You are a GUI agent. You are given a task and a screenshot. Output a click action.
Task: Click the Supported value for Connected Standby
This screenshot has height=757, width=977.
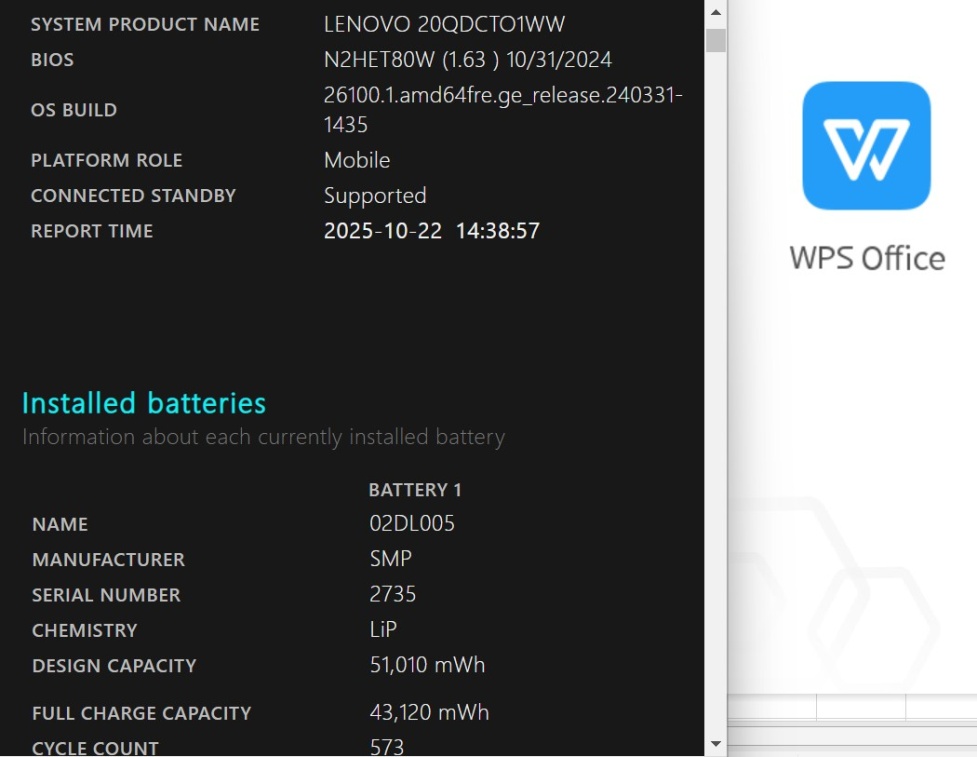pyautogui.click(x=375, y=195)
